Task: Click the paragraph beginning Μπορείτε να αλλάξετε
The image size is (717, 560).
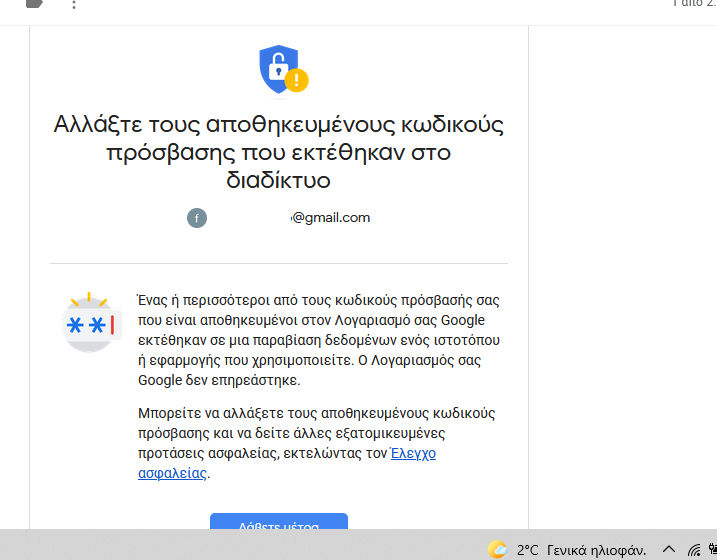Action: (x=316, y=443)
